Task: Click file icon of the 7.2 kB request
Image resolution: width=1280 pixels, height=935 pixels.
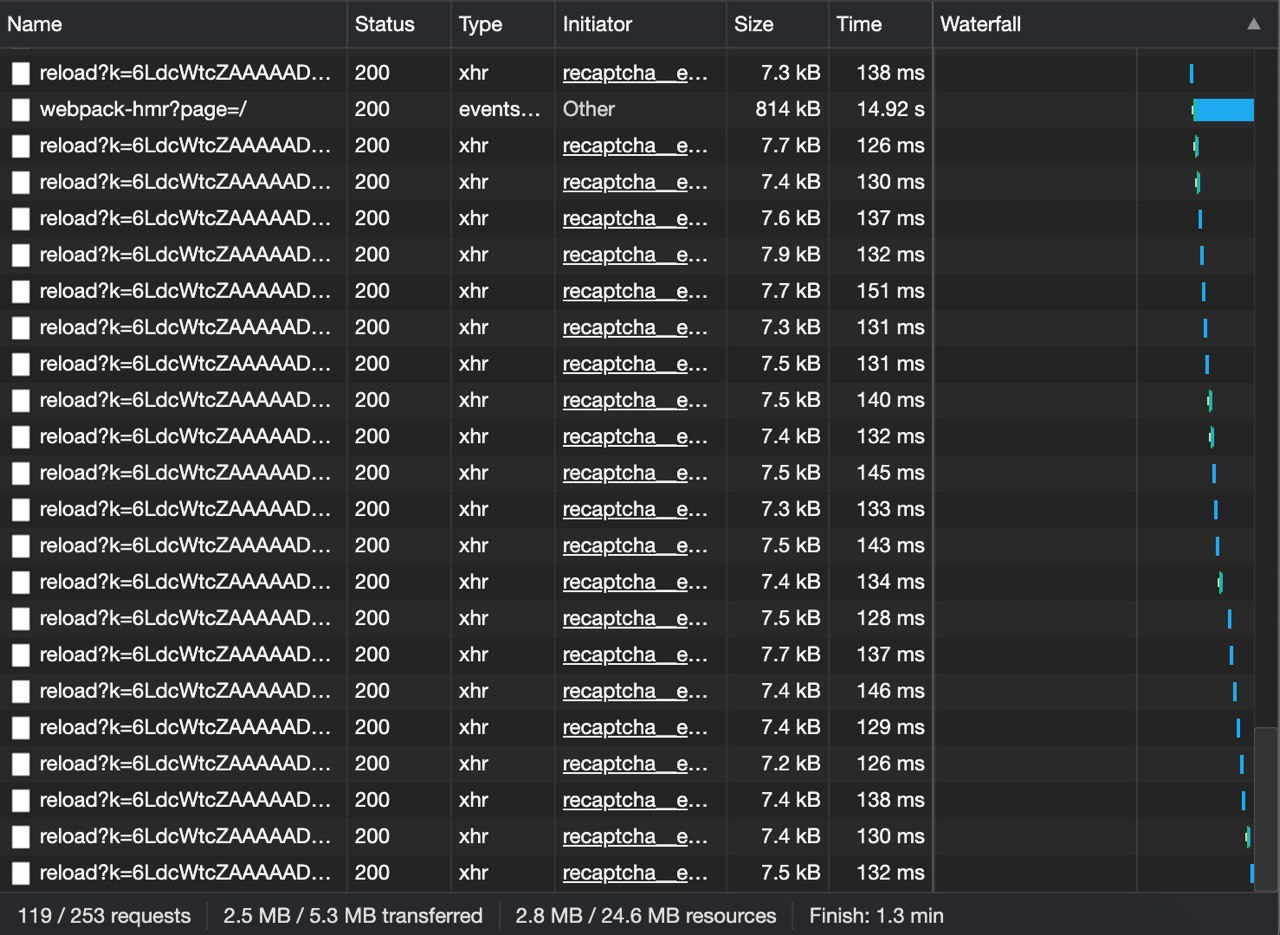Action: click(x=21, y=763)
